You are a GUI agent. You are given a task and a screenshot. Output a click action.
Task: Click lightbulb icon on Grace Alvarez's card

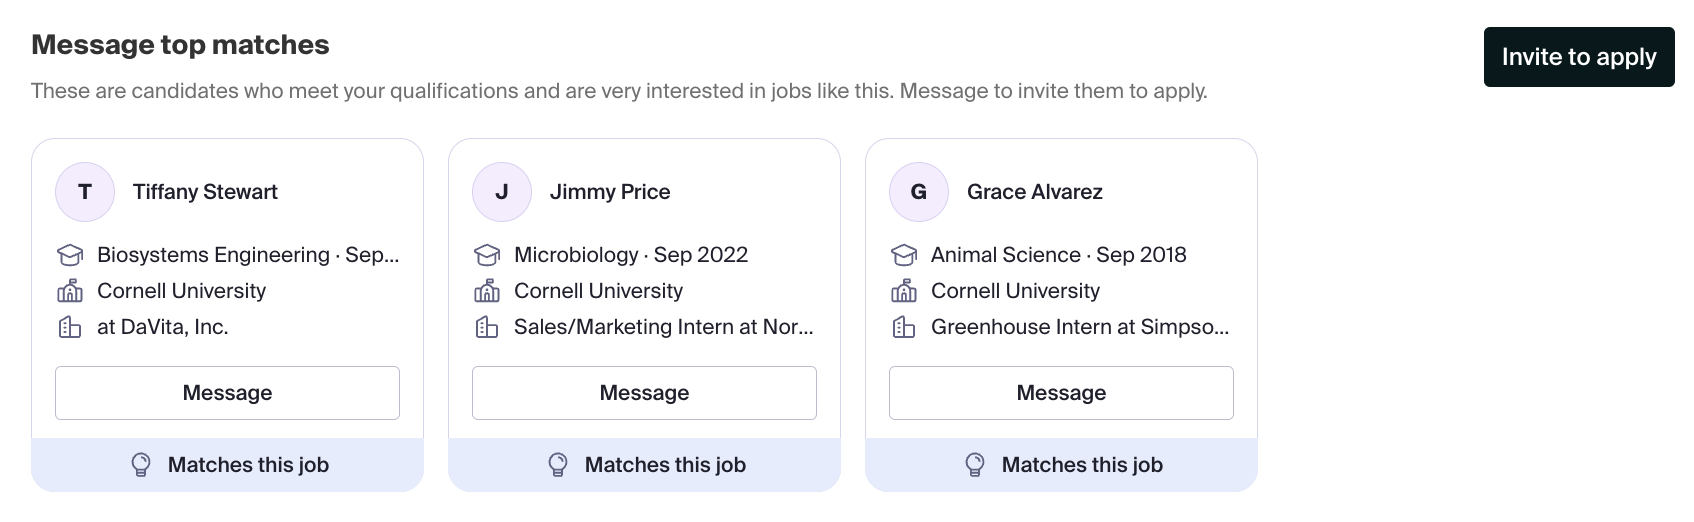pos(975,465)
